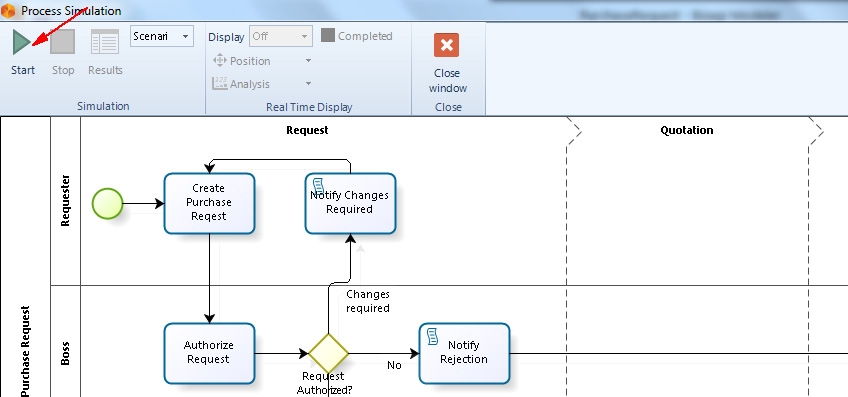Select the Requester lane label
The width and height of the screenshot is (848, 397).
[x=65, y=200]
